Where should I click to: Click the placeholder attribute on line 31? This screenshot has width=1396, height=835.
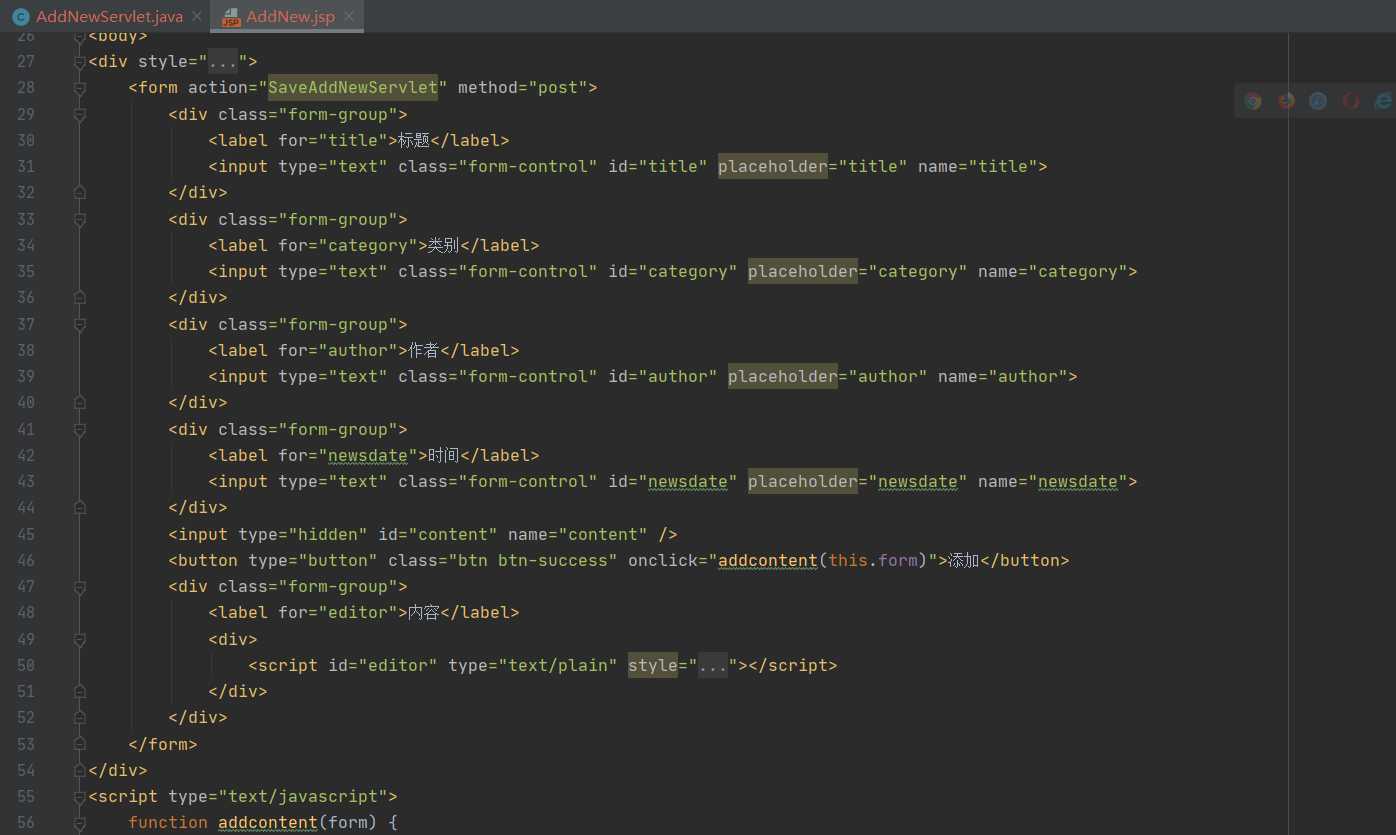click(x=773, y=166)
